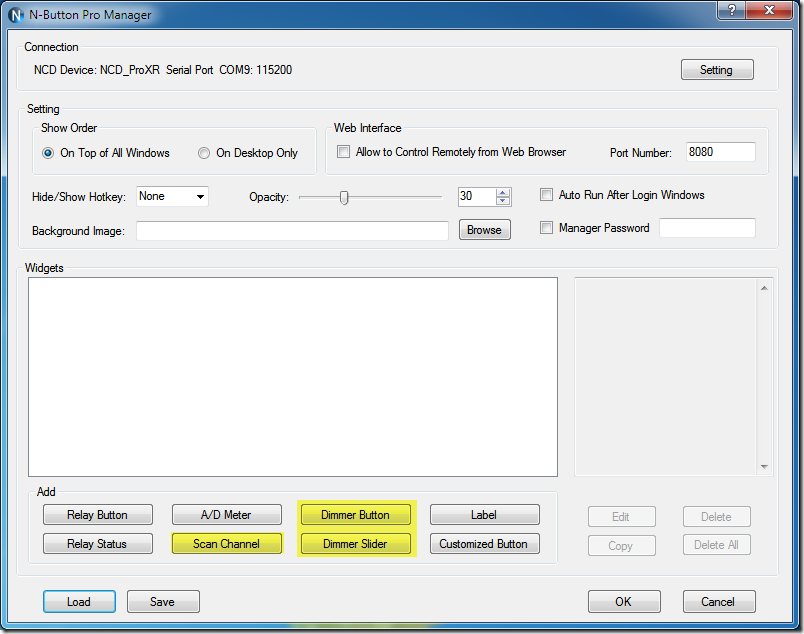Add a Relay Status widget
Image resolution: width=804 pixels, height=634 pixels.
point(98,544)
